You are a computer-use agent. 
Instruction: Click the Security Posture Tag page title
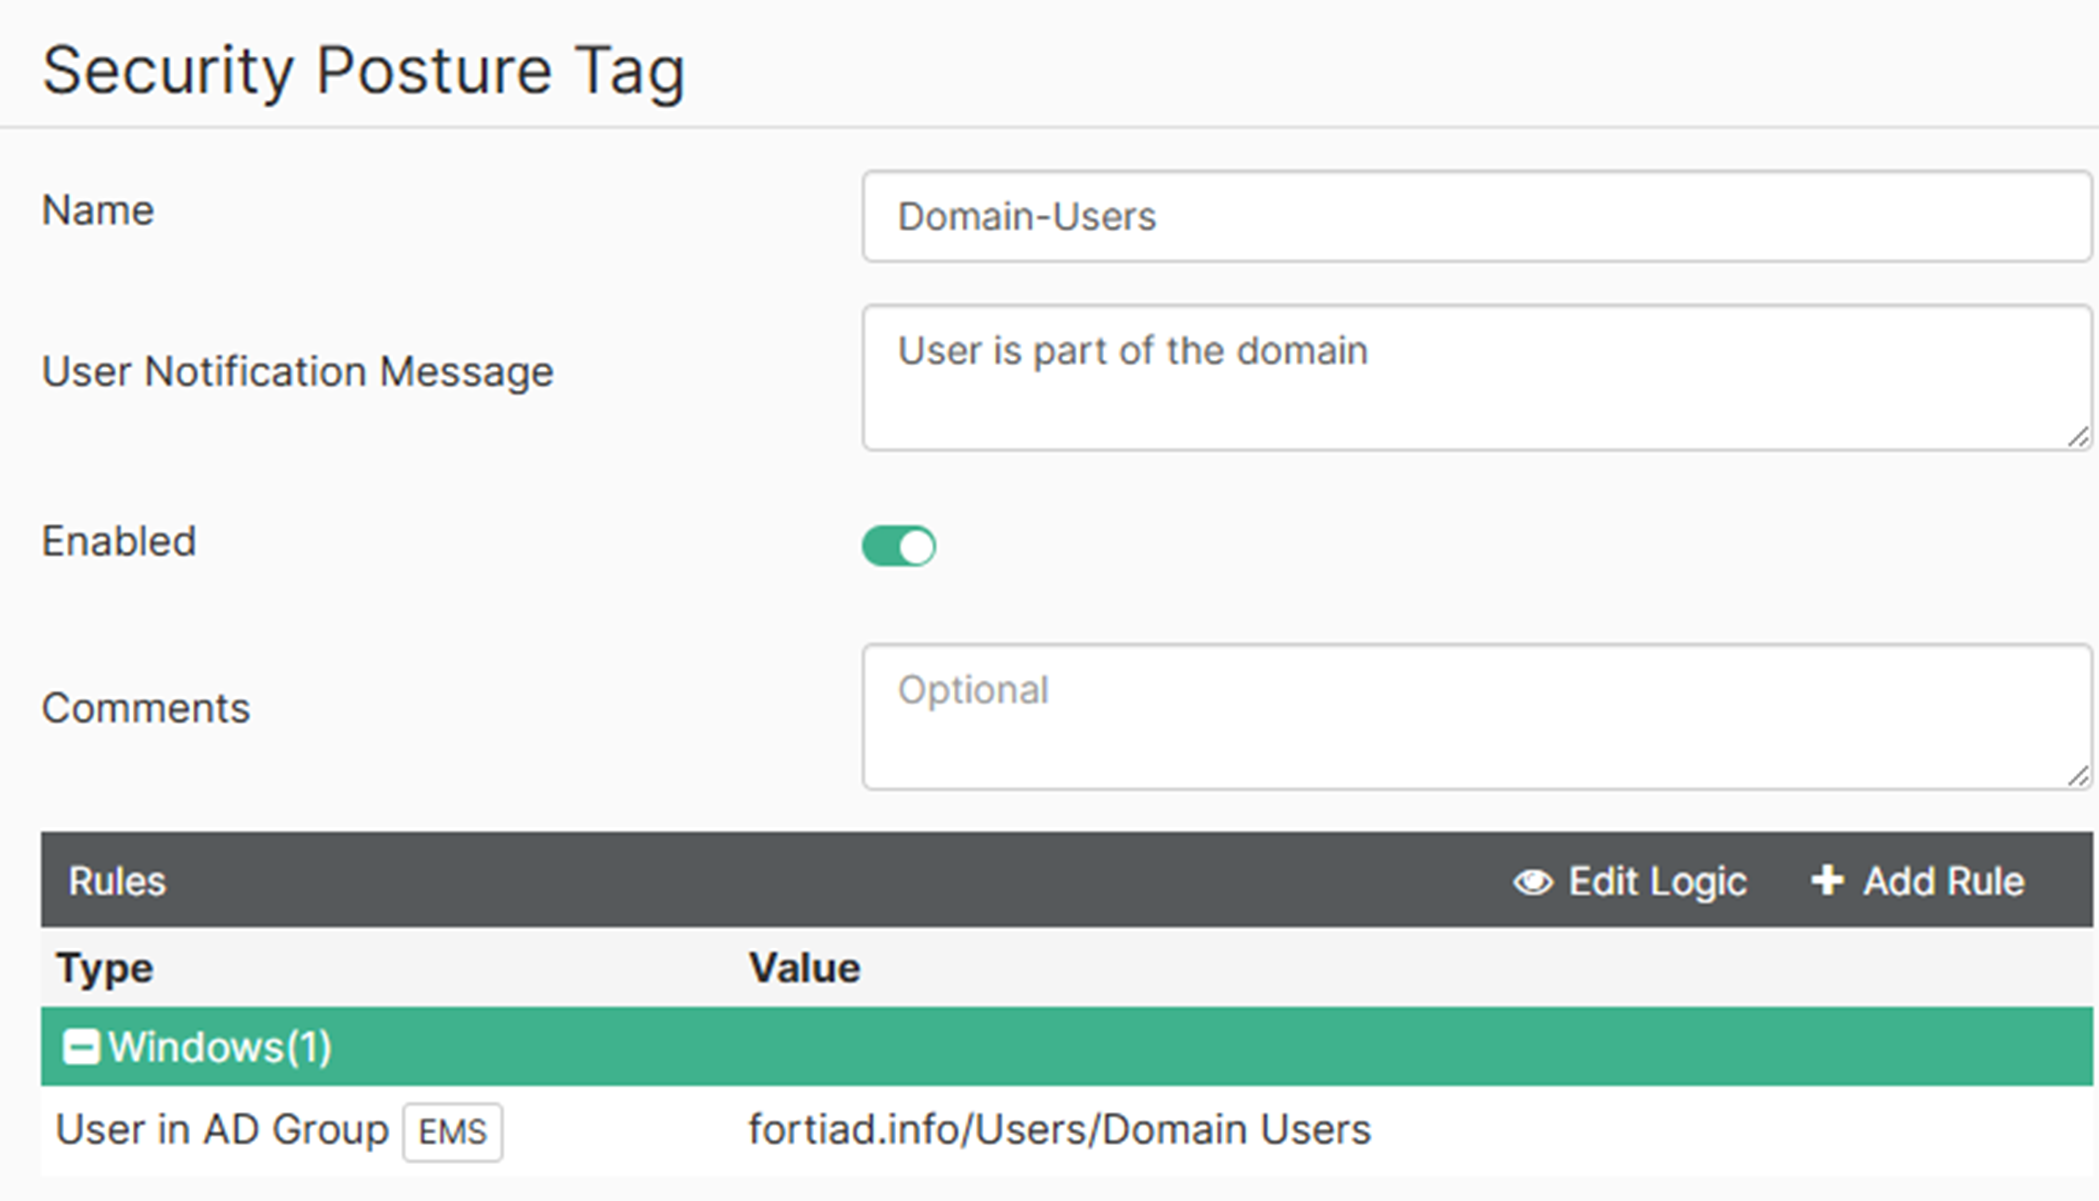coord(364,71)
